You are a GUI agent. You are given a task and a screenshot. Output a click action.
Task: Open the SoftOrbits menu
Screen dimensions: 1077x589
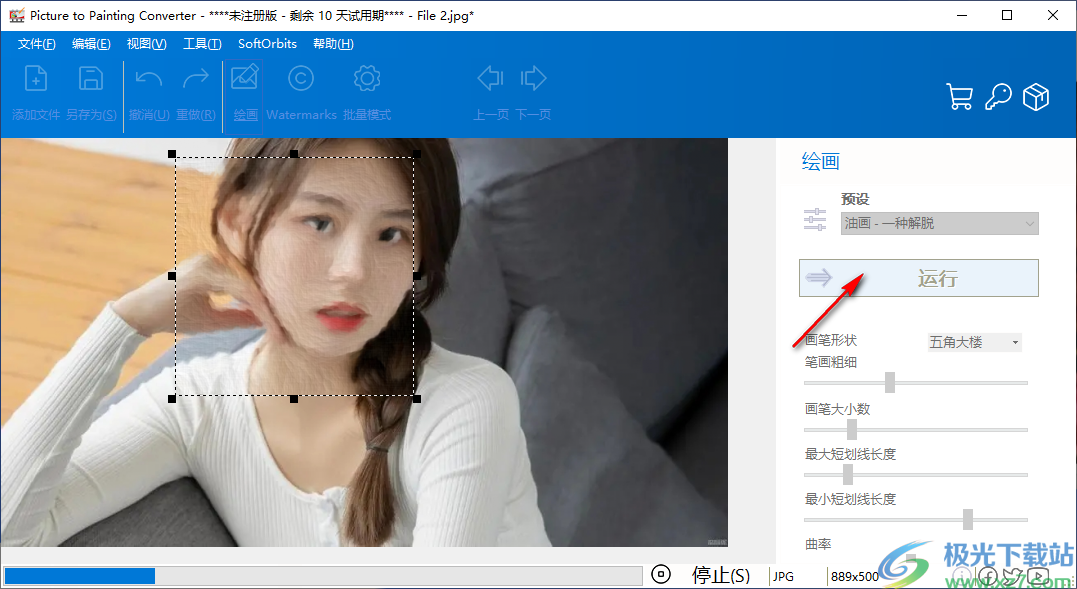click(x=267, y=44)
